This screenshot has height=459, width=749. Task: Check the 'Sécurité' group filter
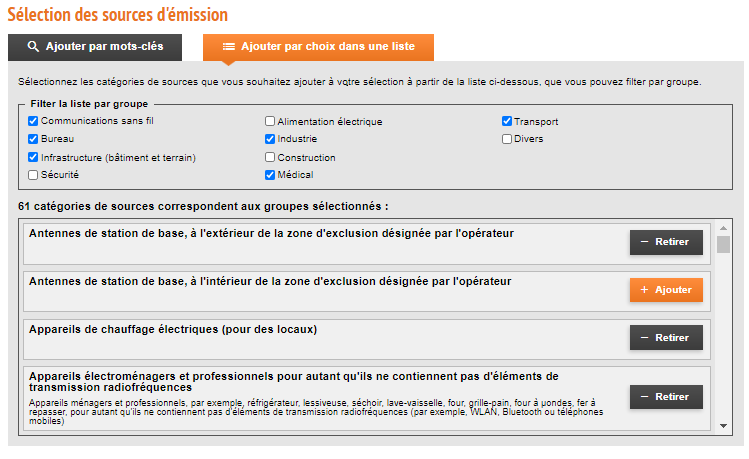[33, 175]
